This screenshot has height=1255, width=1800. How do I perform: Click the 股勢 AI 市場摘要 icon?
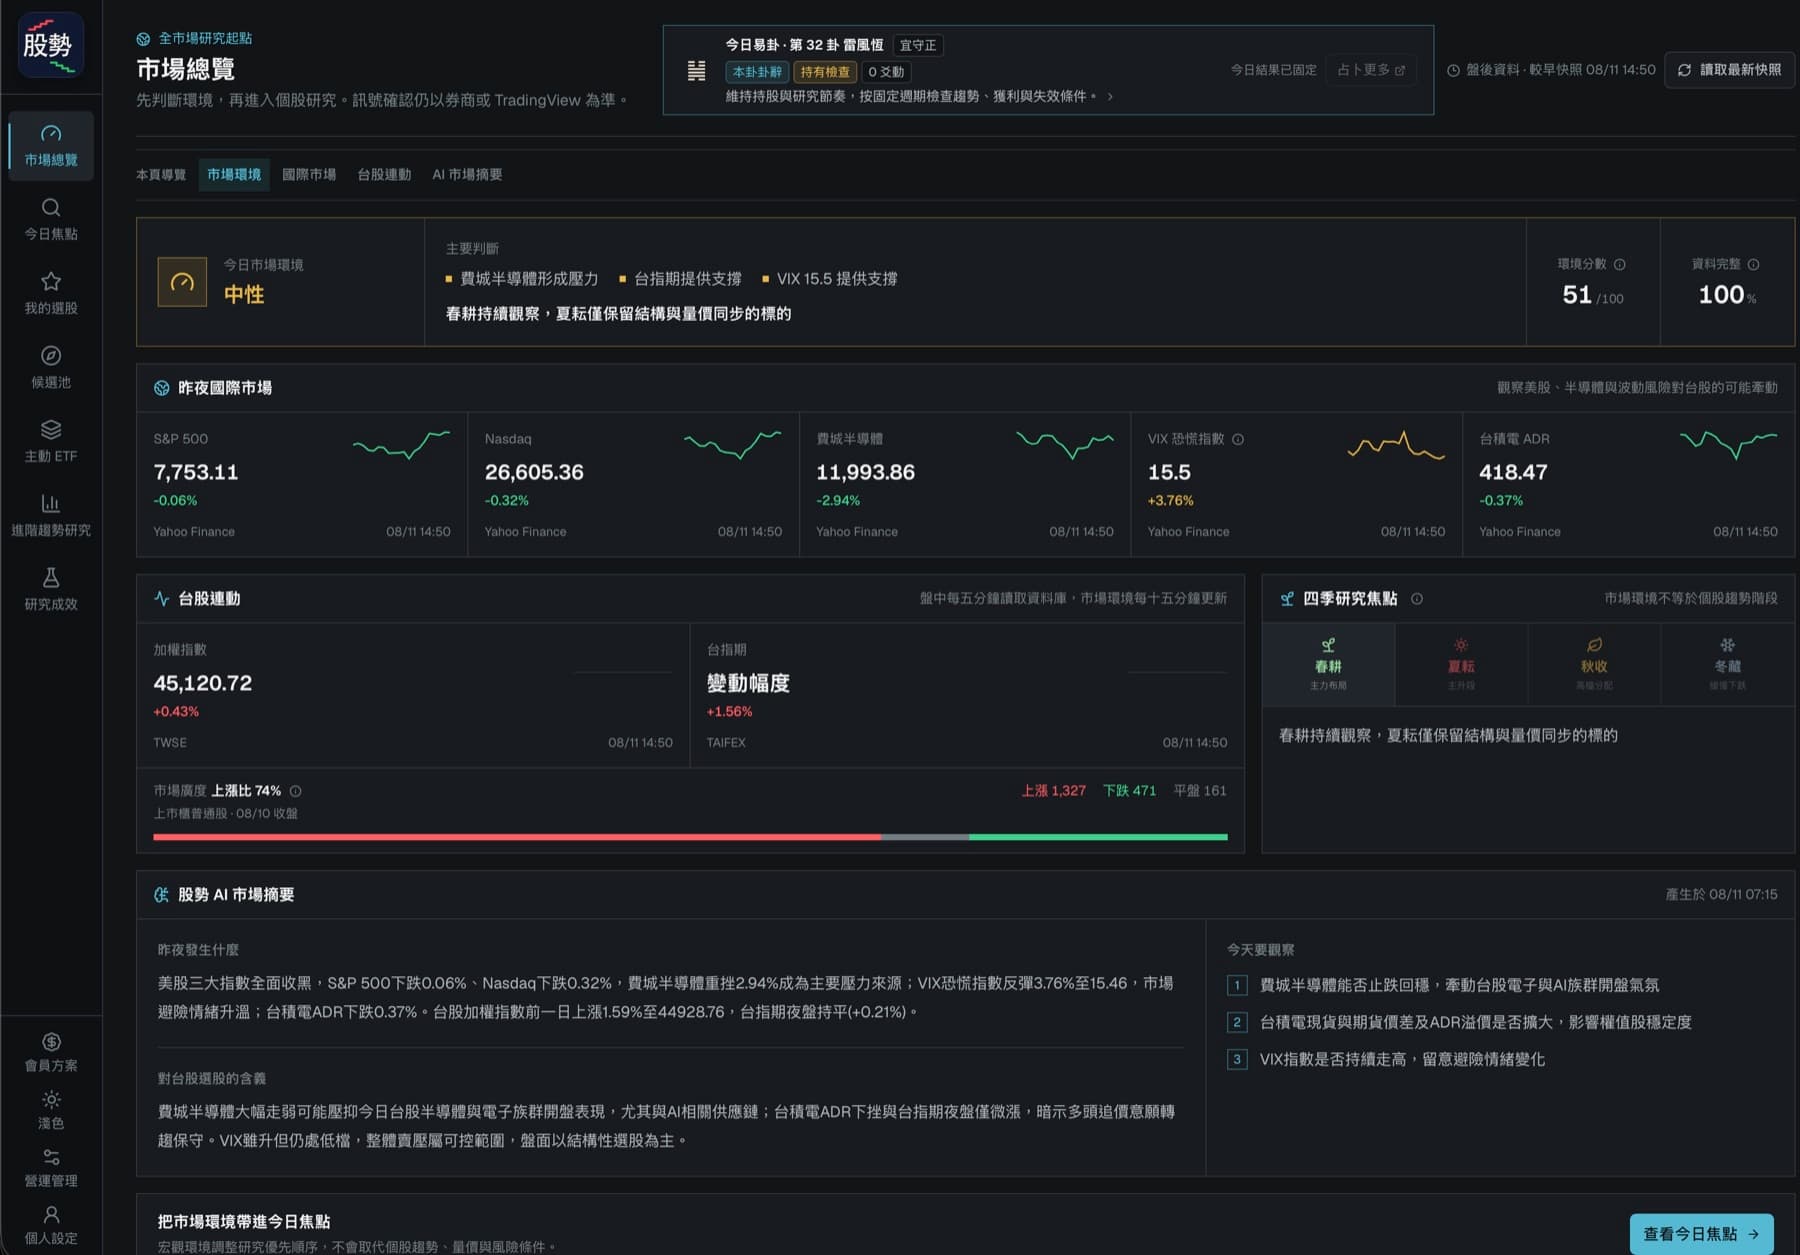tap(161, 895)
